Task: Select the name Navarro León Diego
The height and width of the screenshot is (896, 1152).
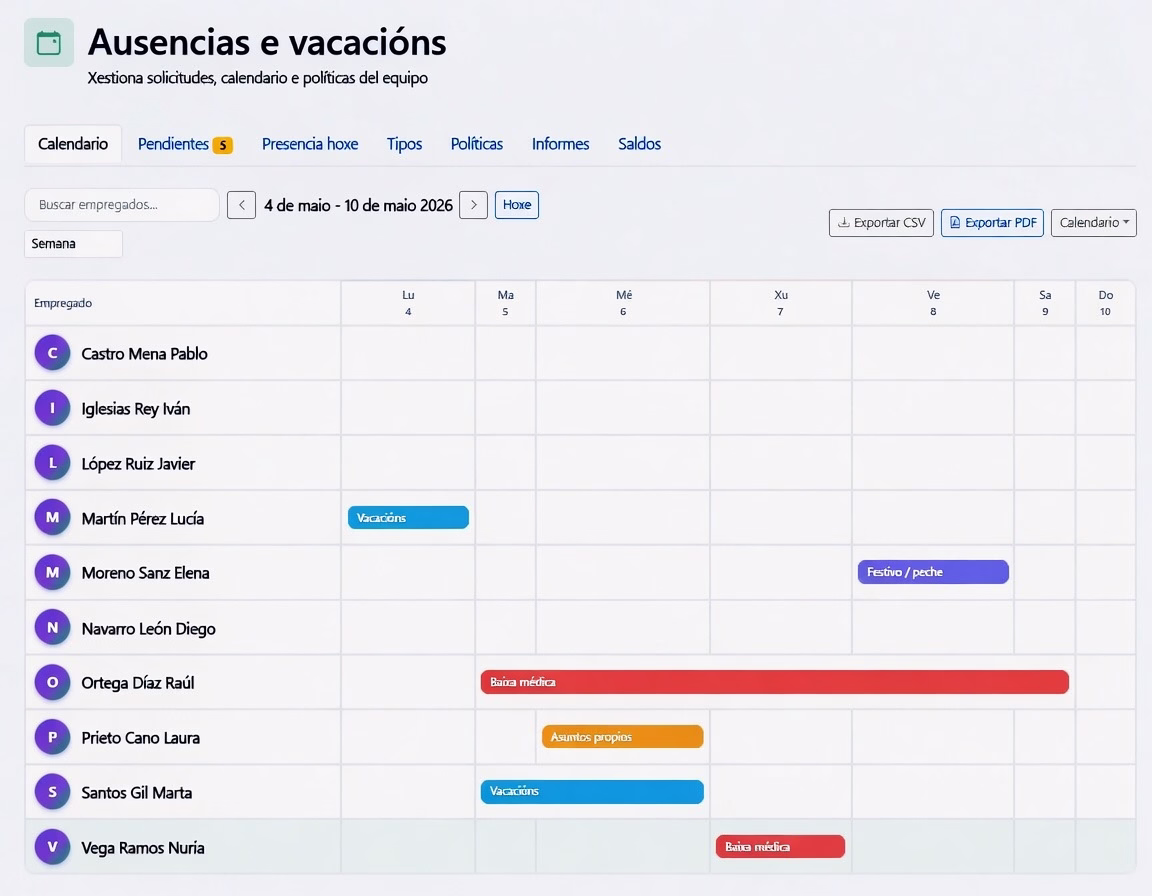Action: pos(148,629)
